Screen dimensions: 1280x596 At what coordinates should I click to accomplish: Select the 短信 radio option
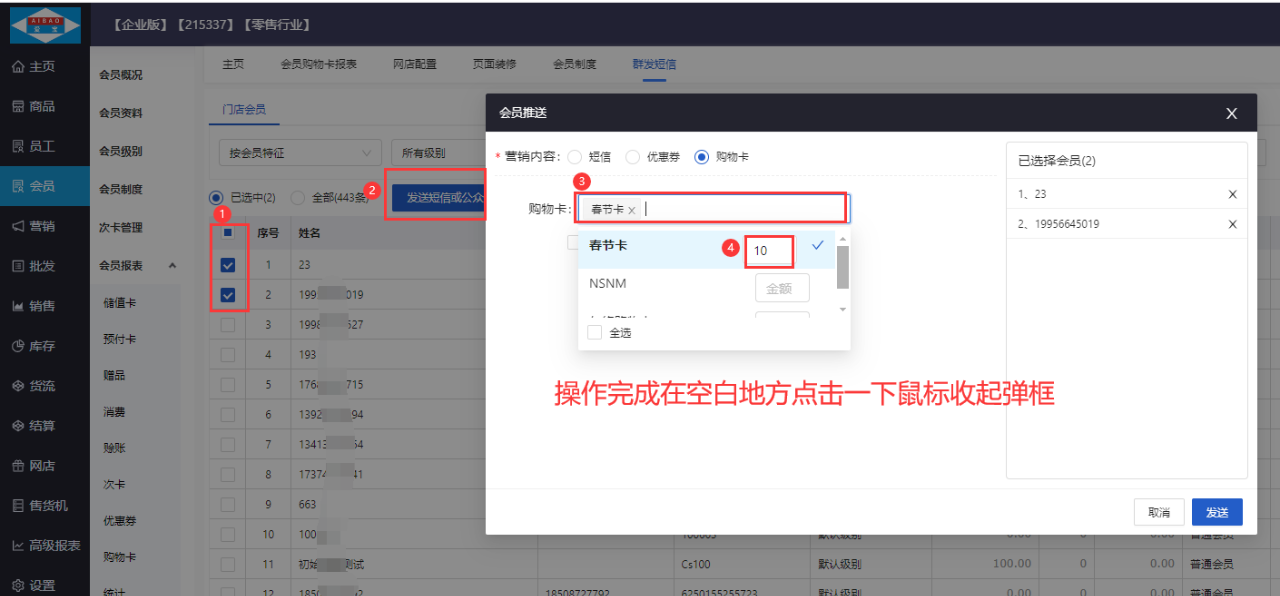pyautogui.click(x=574, y=157)
